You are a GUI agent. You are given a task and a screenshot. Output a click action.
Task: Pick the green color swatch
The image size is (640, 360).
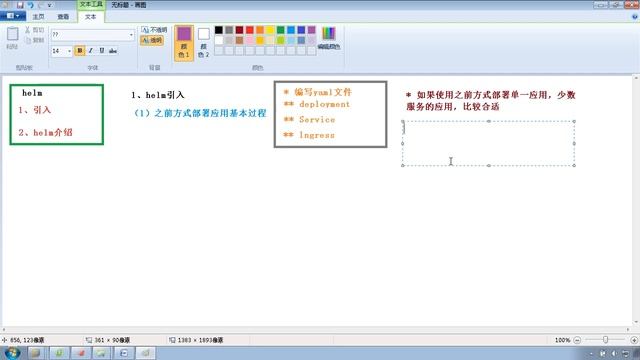pos(280,30)
